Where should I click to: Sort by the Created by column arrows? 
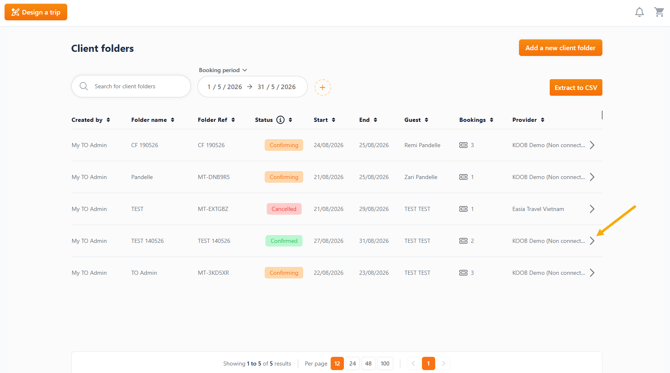(108, 120)
